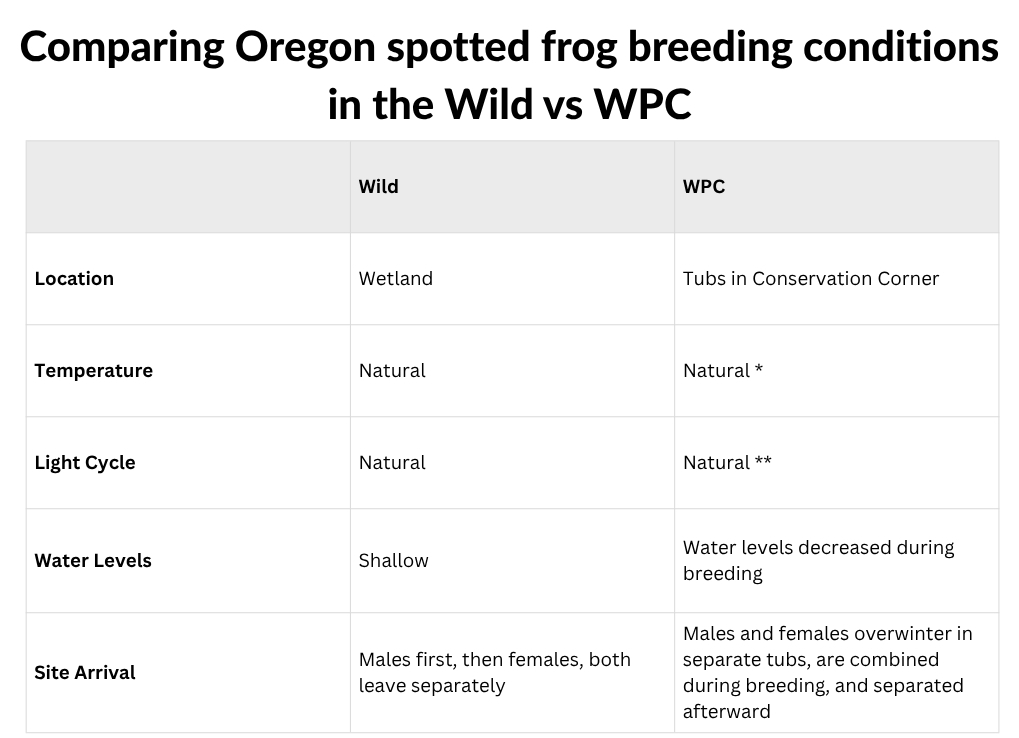Select the "Location" row label
The width and height of the screenshot is (1019, 738).
tap(74, 279)
